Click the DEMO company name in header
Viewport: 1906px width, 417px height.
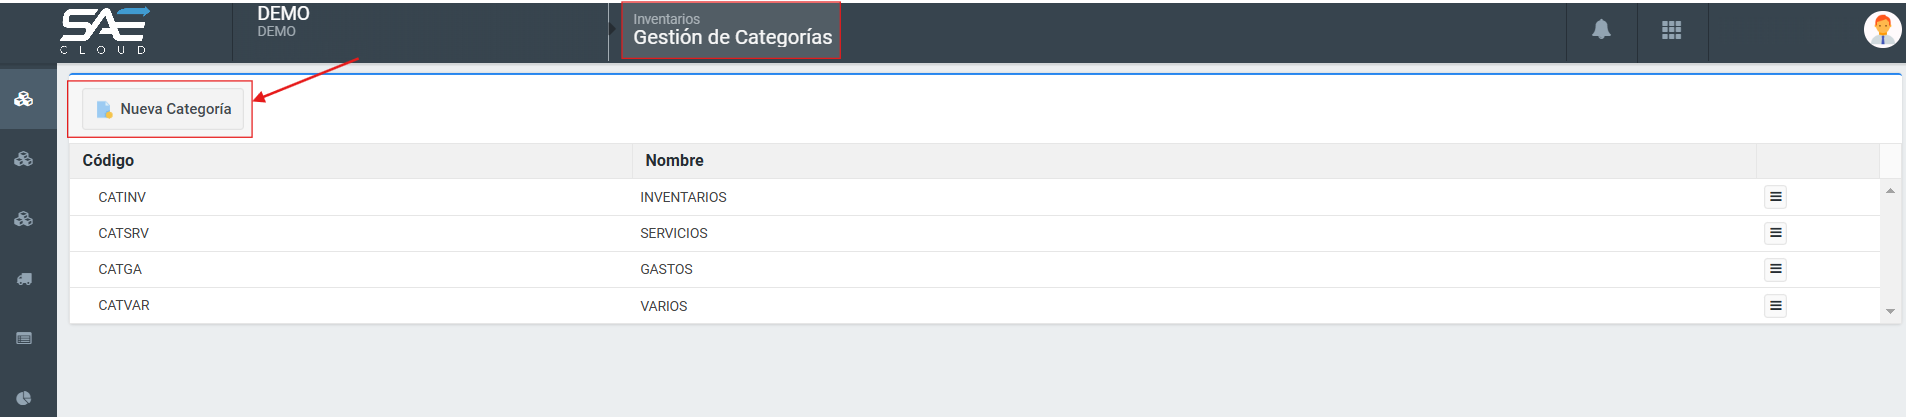point(283,14)
